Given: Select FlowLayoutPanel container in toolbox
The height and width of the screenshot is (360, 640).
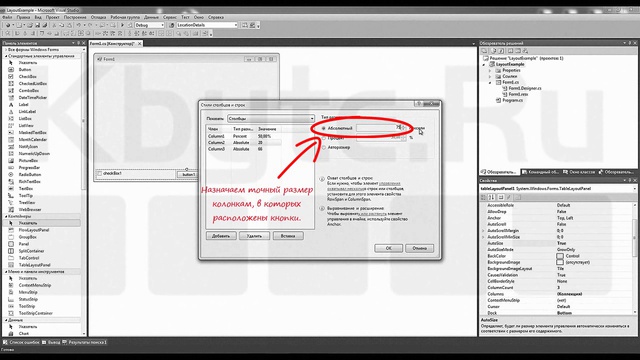Looking at the screenshot, I should point(34,230).
